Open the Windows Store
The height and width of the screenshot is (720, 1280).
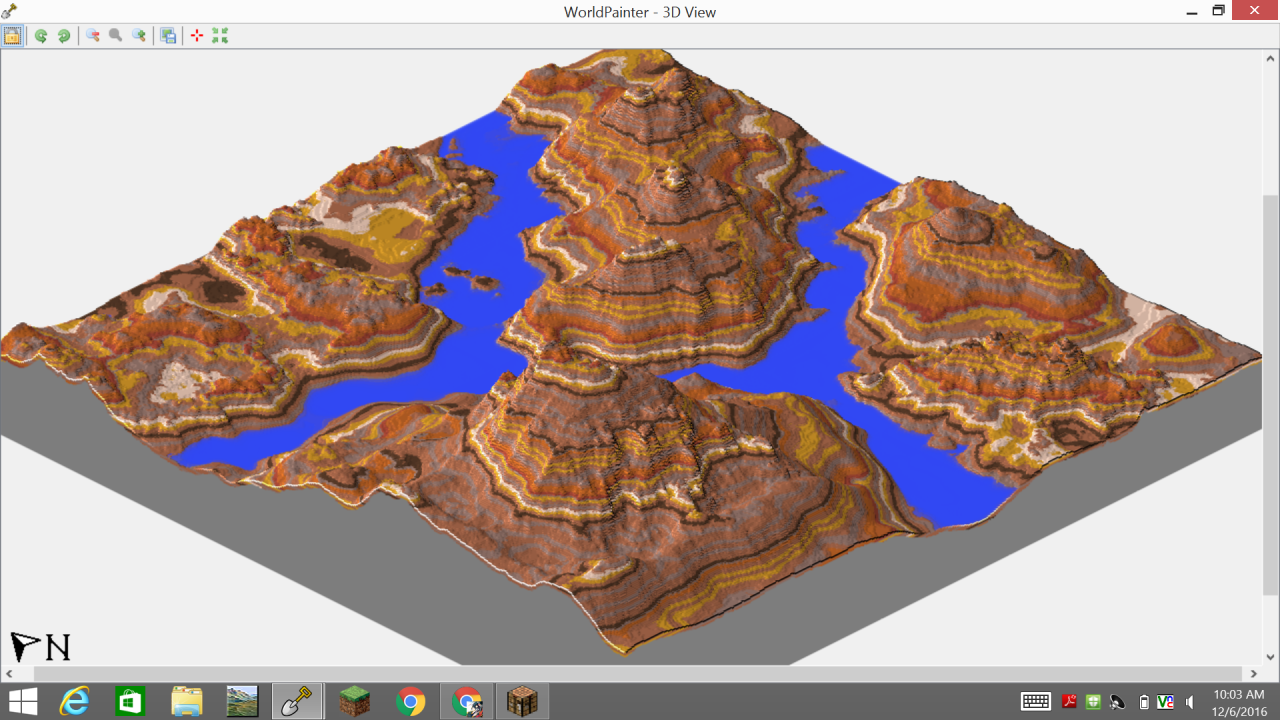pyautogui.click(x=128, y=700)
